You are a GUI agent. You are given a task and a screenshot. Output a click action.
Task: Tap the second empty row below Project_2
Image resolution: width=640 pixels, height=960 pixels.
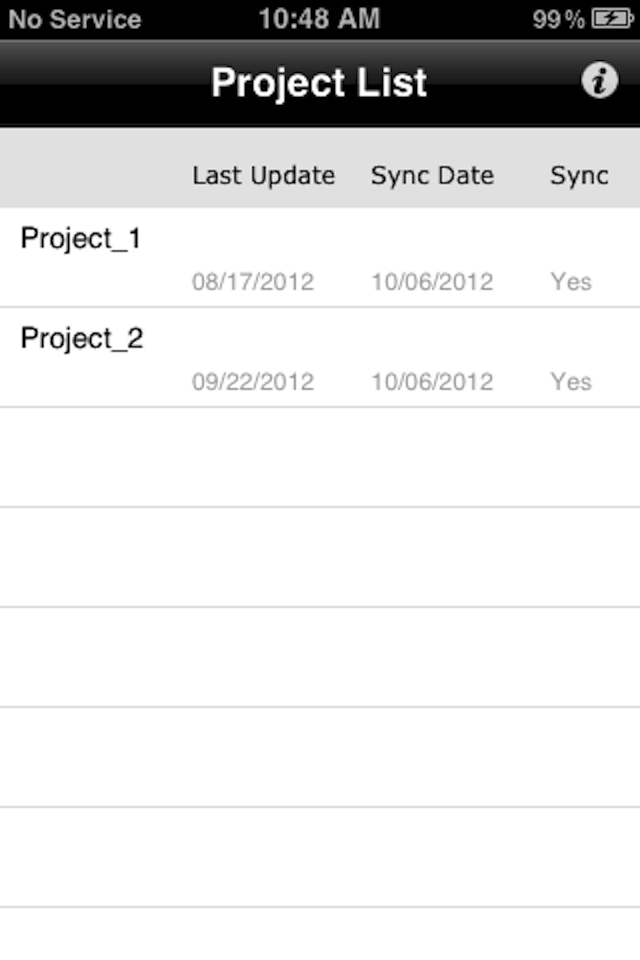point(320,557)
